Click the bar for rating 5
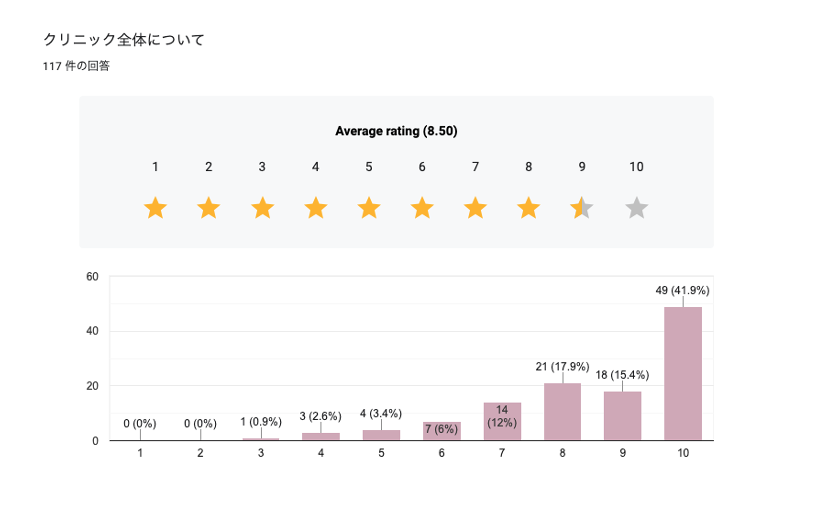Image resolution: width=833 pixels, height=511 pixels. click(381, 435)
